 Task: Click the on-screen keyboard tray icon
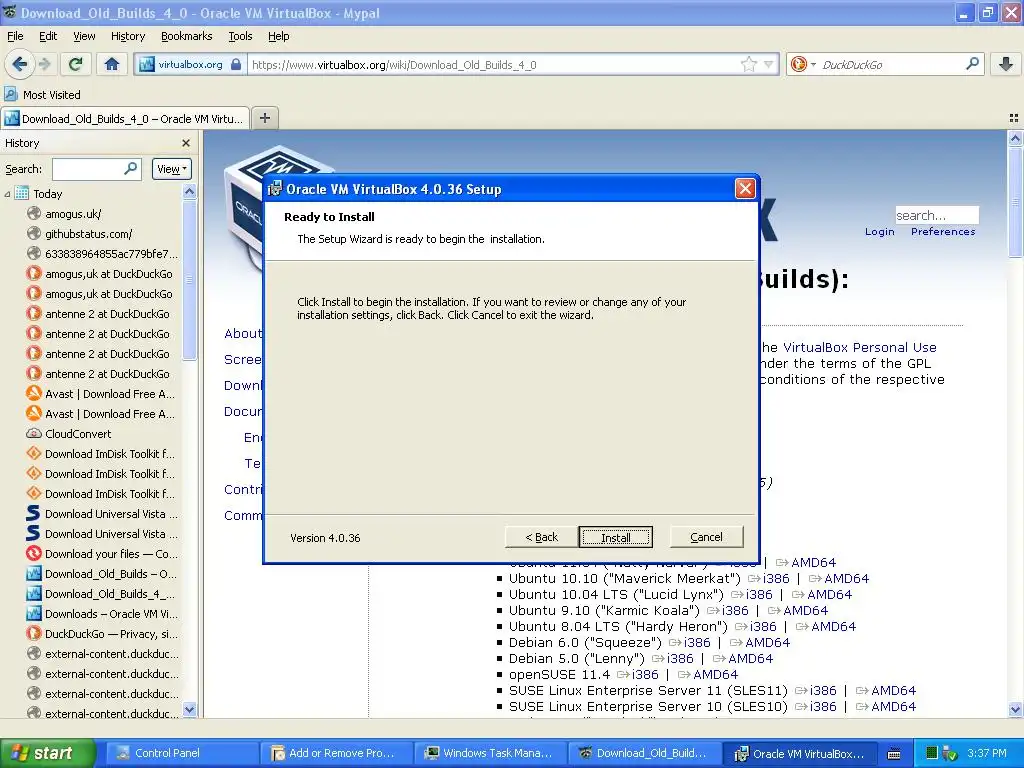pos(894,754)
